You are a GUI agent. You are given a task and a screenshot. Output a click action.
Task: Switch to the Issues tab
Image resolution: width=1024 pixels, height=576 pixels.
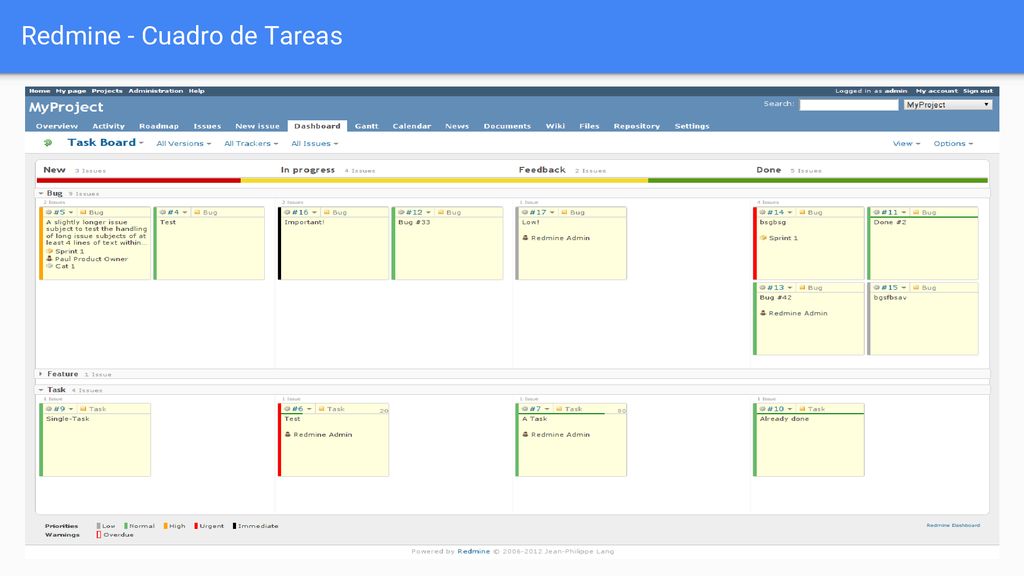(x=207, y=126)
